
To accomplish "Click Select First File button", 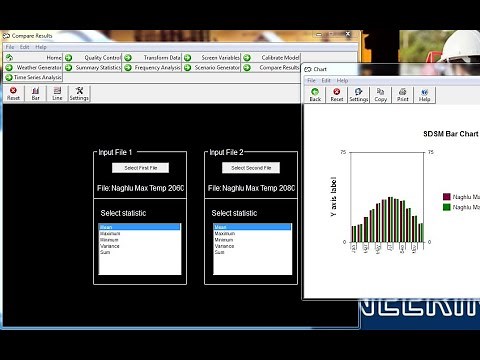I will [140, 168].
